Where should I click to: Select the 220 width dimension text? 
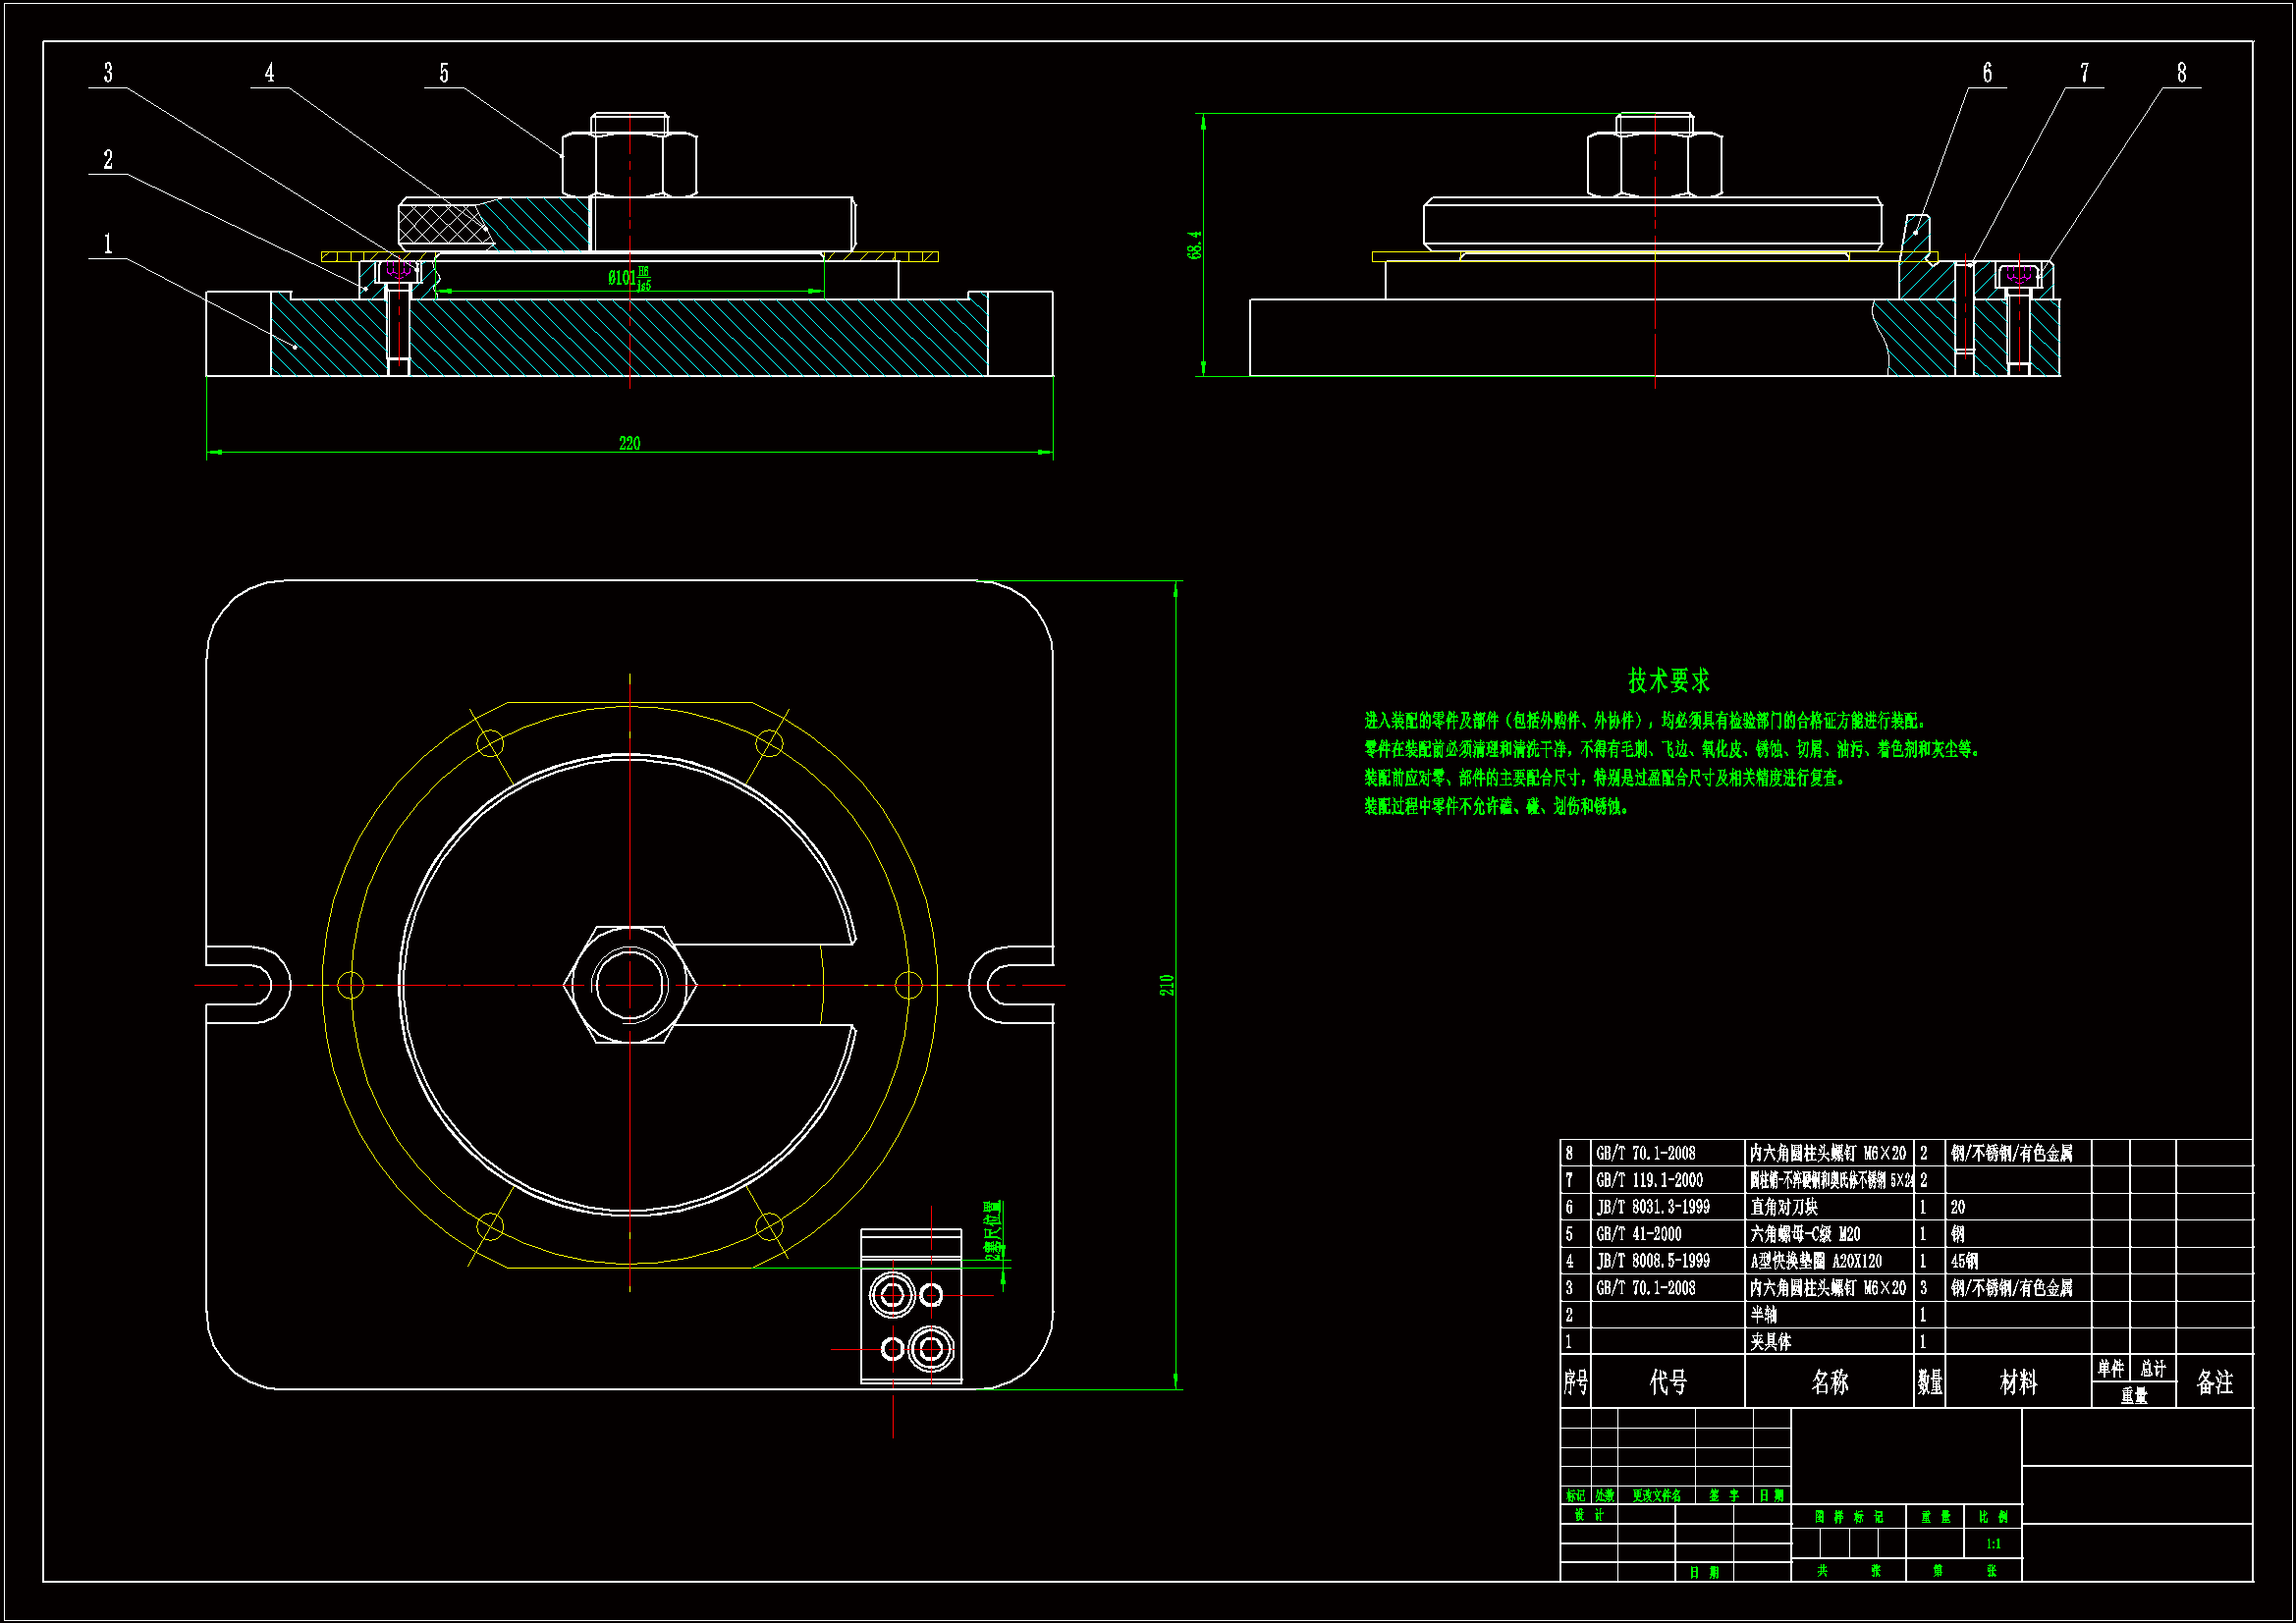pos(629,443)
